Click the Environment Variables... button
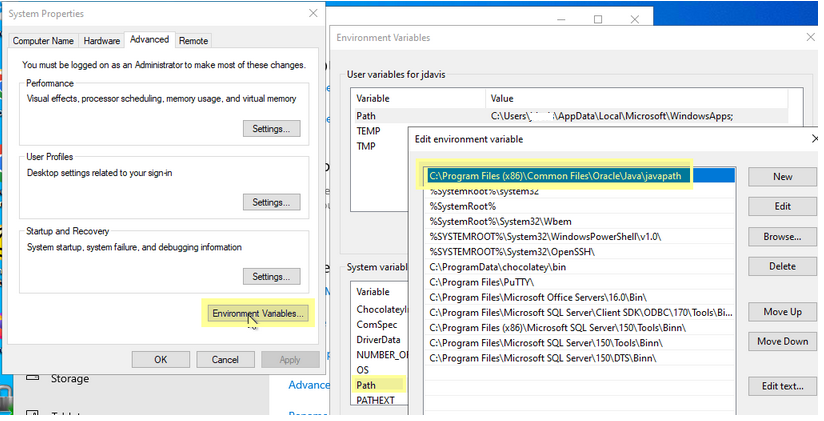Screen dimensions: 824x421 click(x=258, y=313)
